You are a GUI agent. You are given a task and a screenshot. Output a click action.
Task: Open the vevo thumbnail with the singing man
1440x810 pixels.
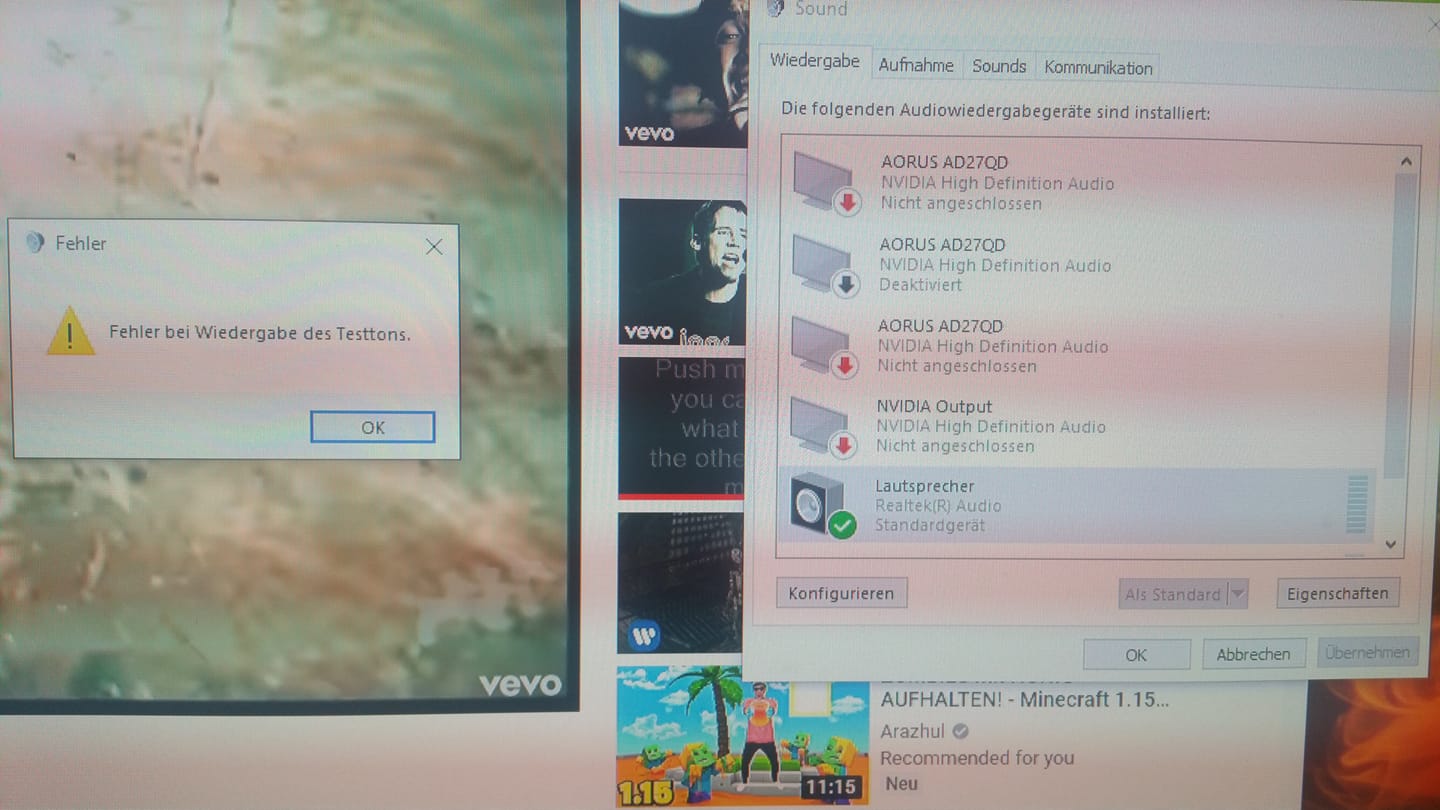(682, 271)
